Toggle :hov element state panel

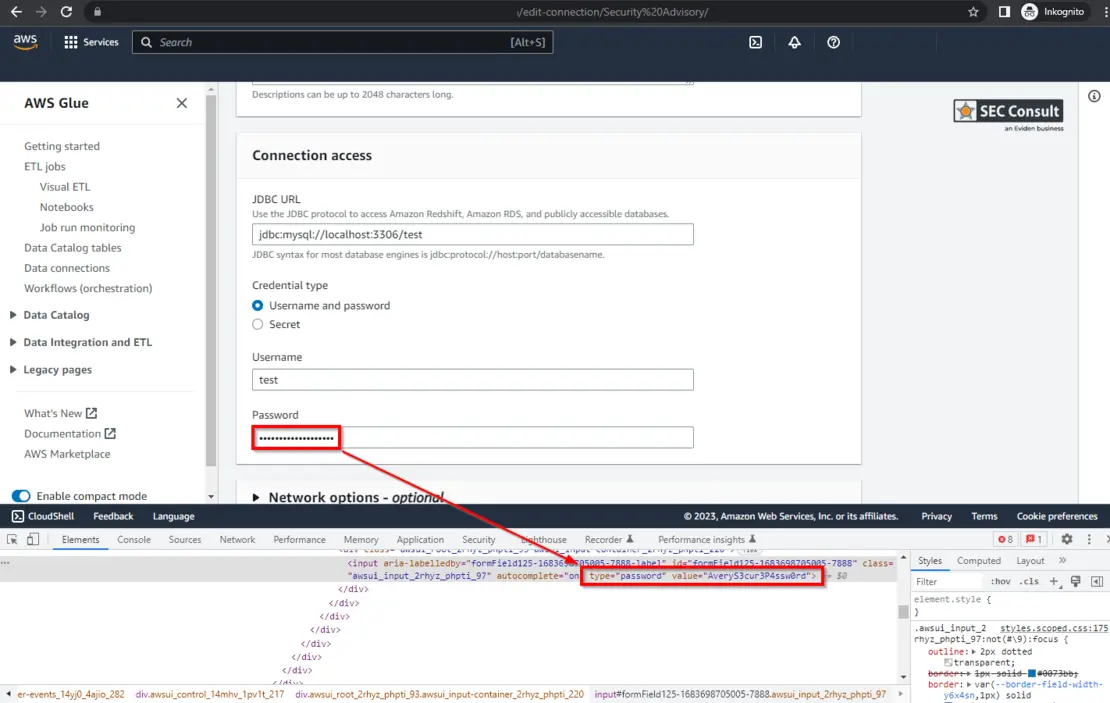coord(1000,581)
